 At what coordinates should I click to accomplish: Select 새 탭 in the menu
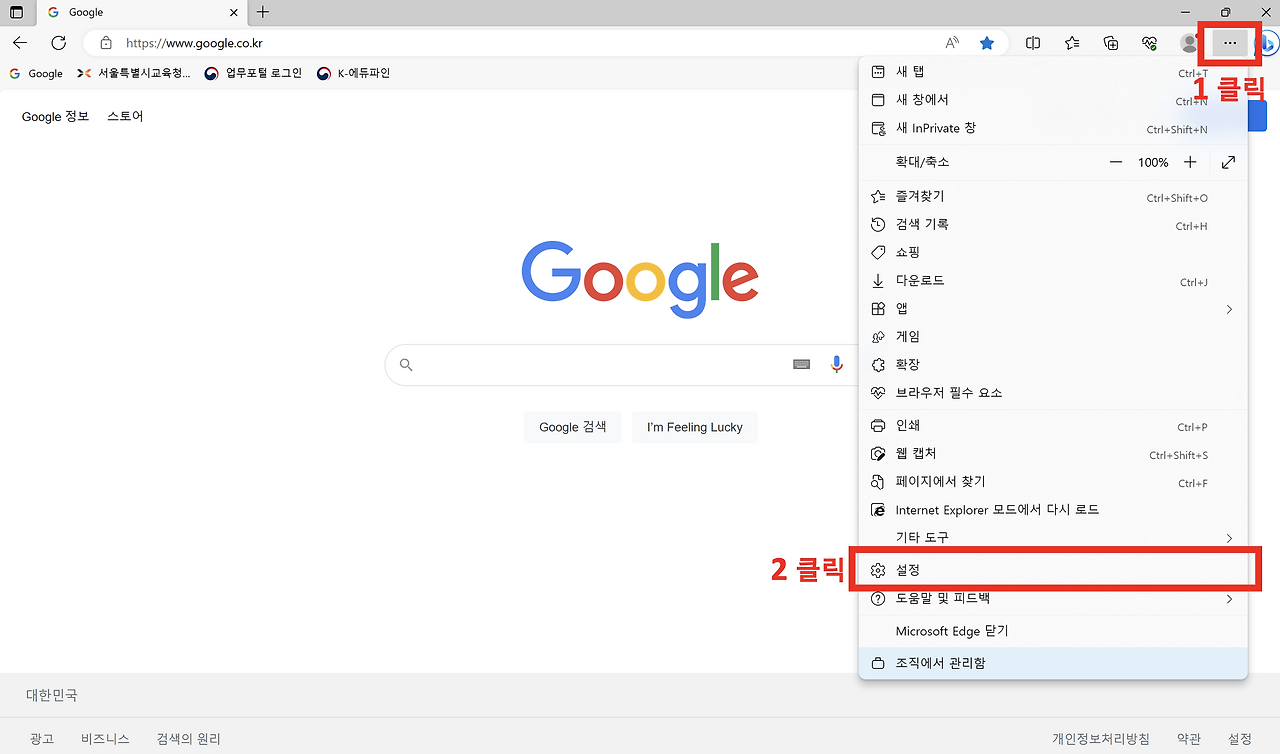[x=1053, y=72]
